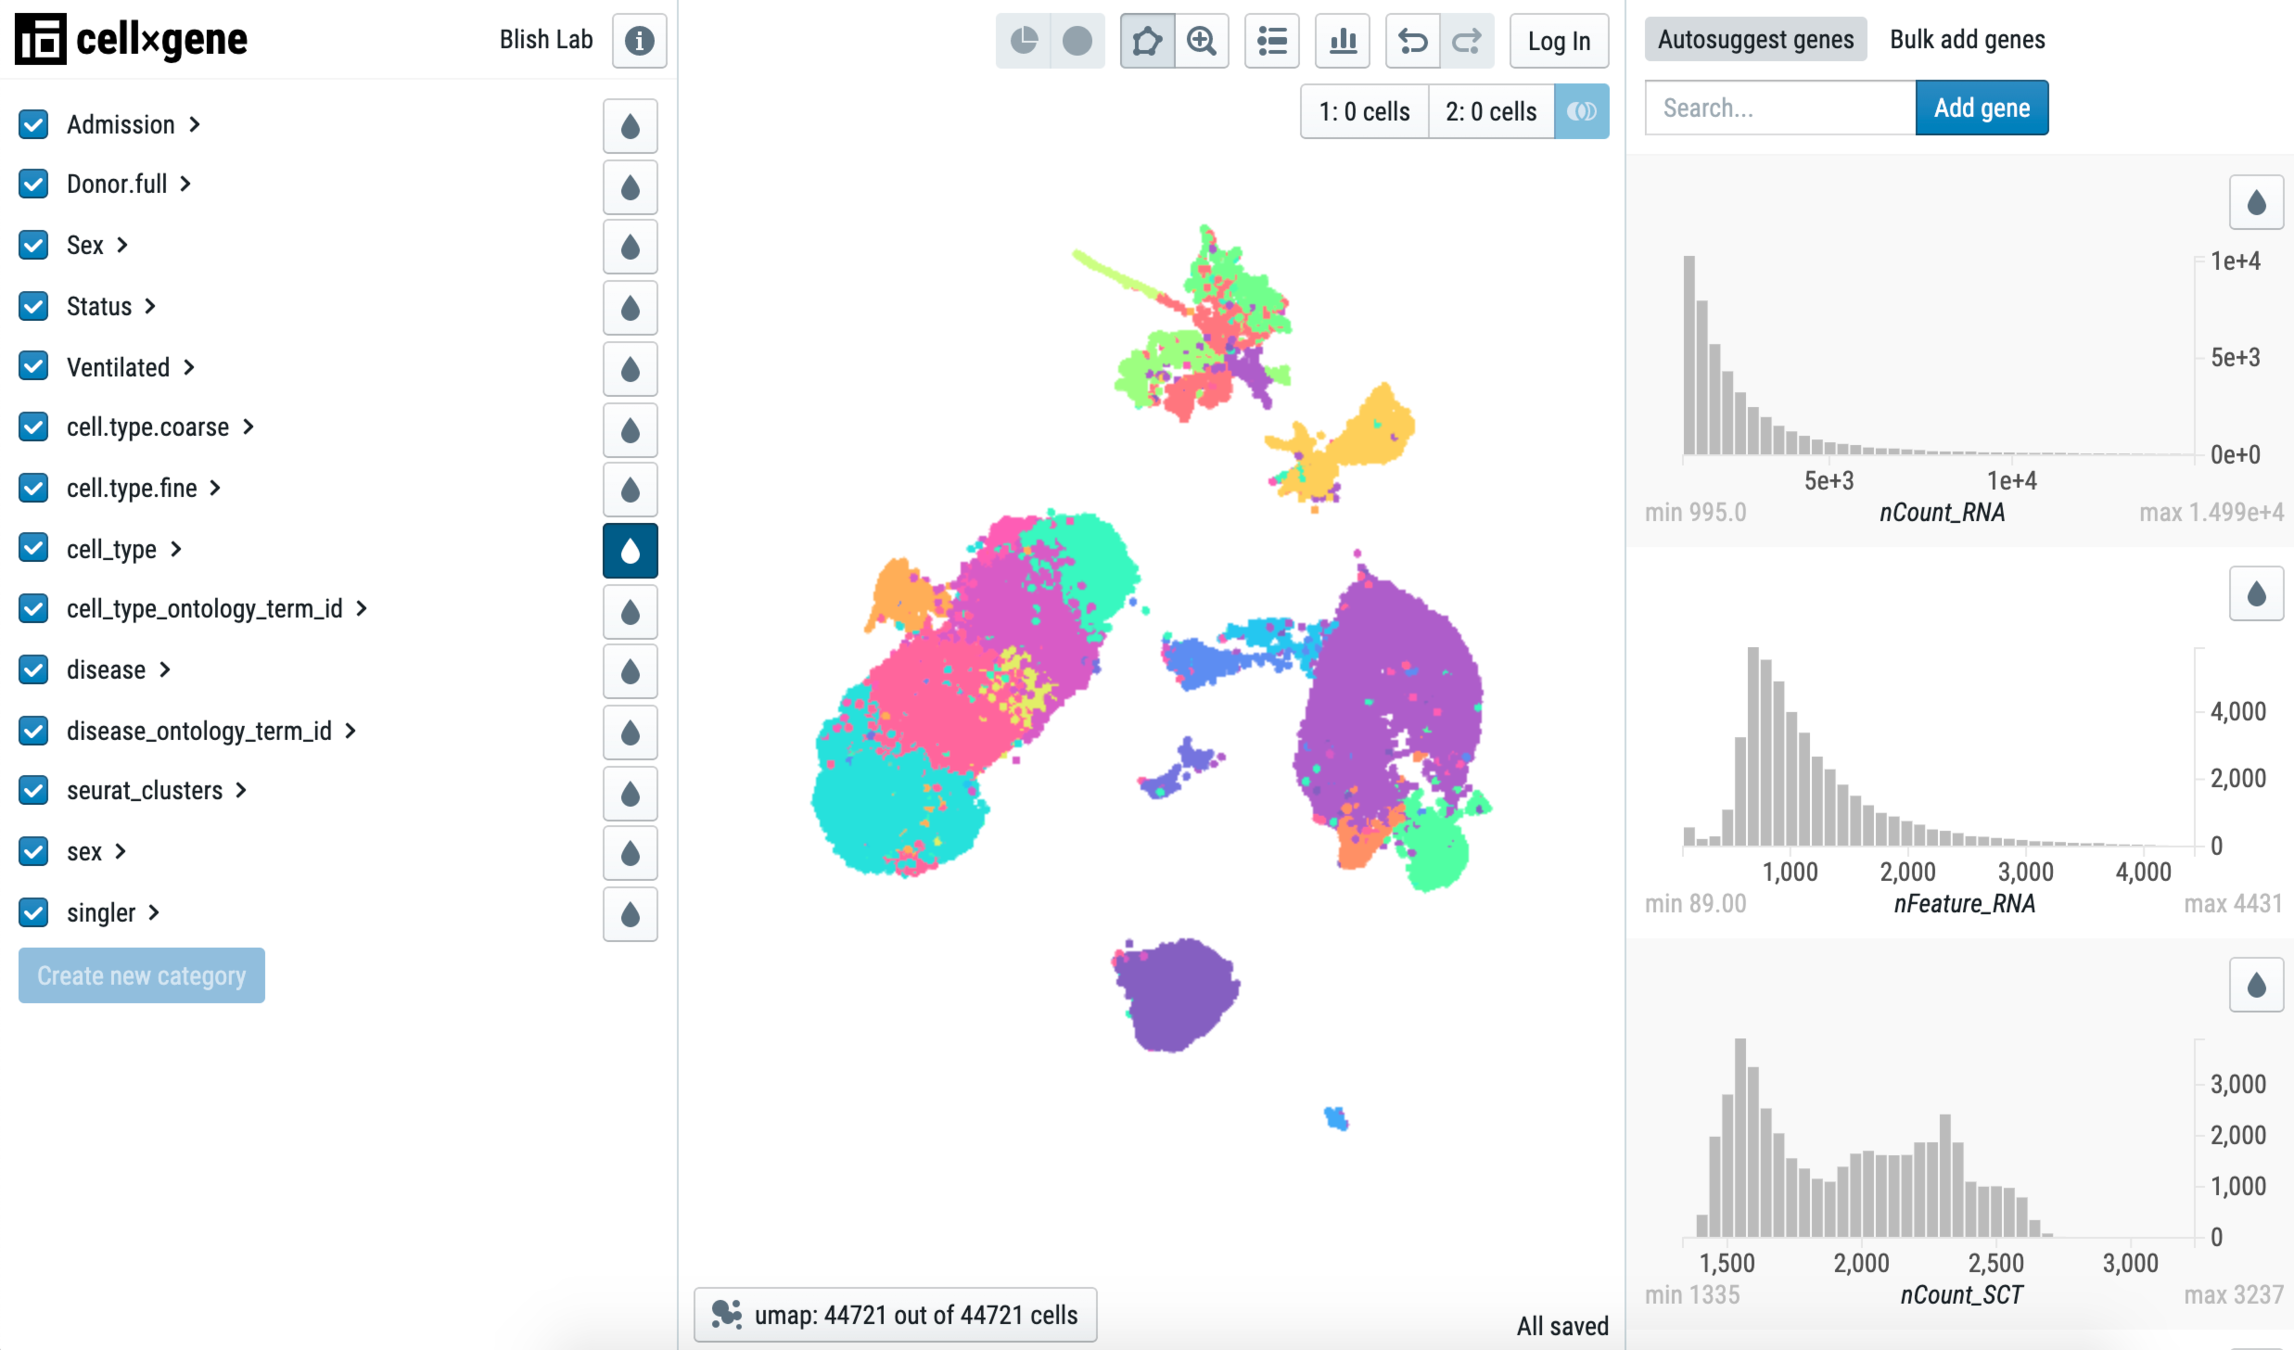
Task: Expand the singler category
Action: click(154, 912)
